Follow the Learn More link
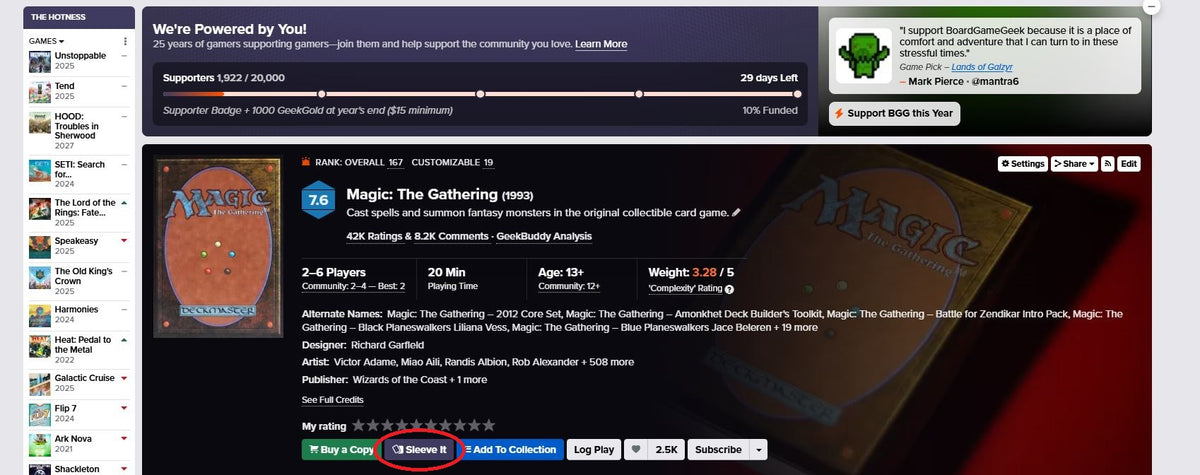1200x475 pixels. coord(601,44)
